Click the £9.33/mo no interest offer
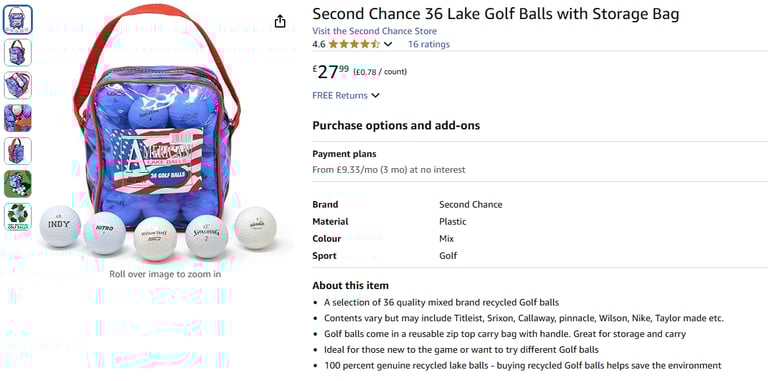The width and height of the screenshot is (768, 381). pos(389,170)
